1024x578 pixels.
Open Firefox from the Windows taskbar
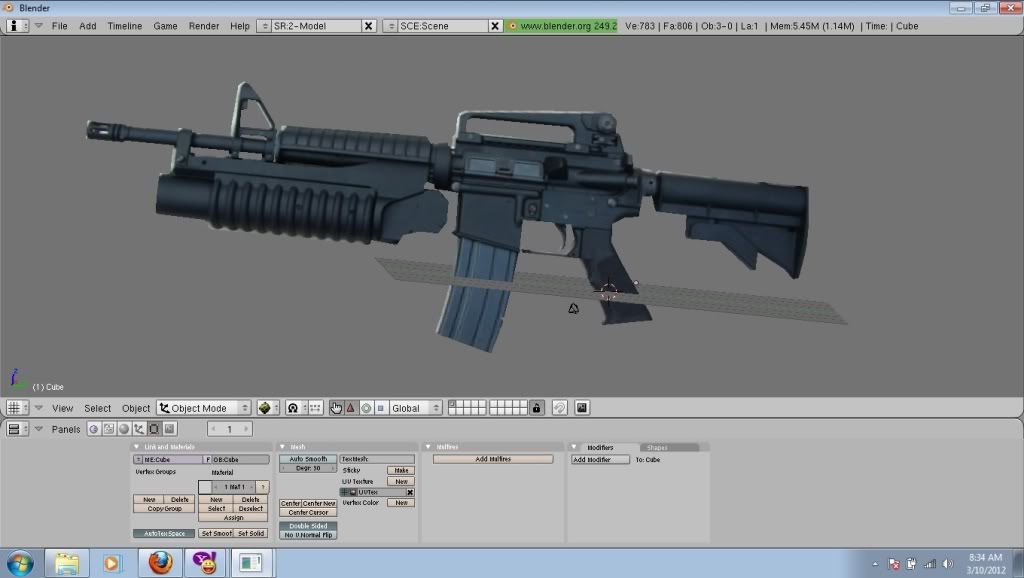pyautogui.click(x=160, y=563)
